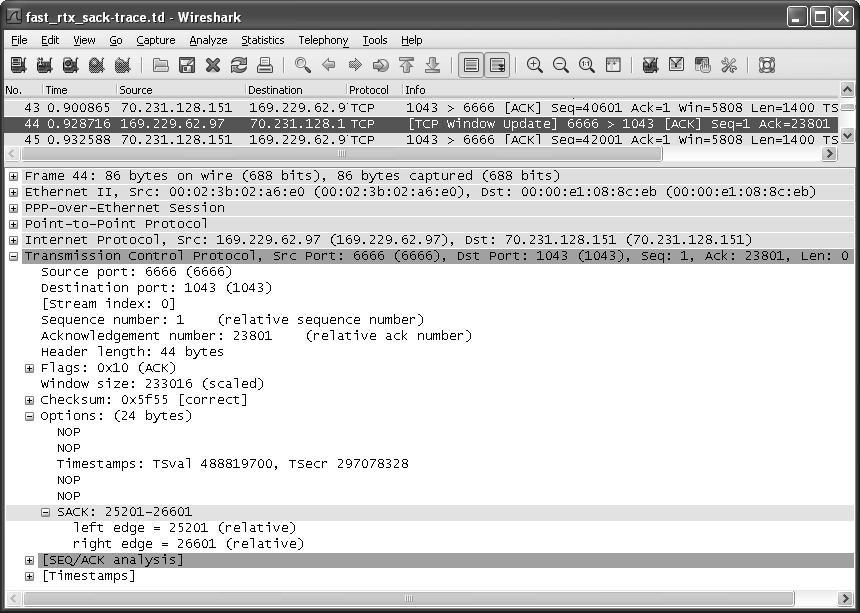860x613 pixels.
Task: Toggle packet list colorize button
Action: [x=471, y=65]
